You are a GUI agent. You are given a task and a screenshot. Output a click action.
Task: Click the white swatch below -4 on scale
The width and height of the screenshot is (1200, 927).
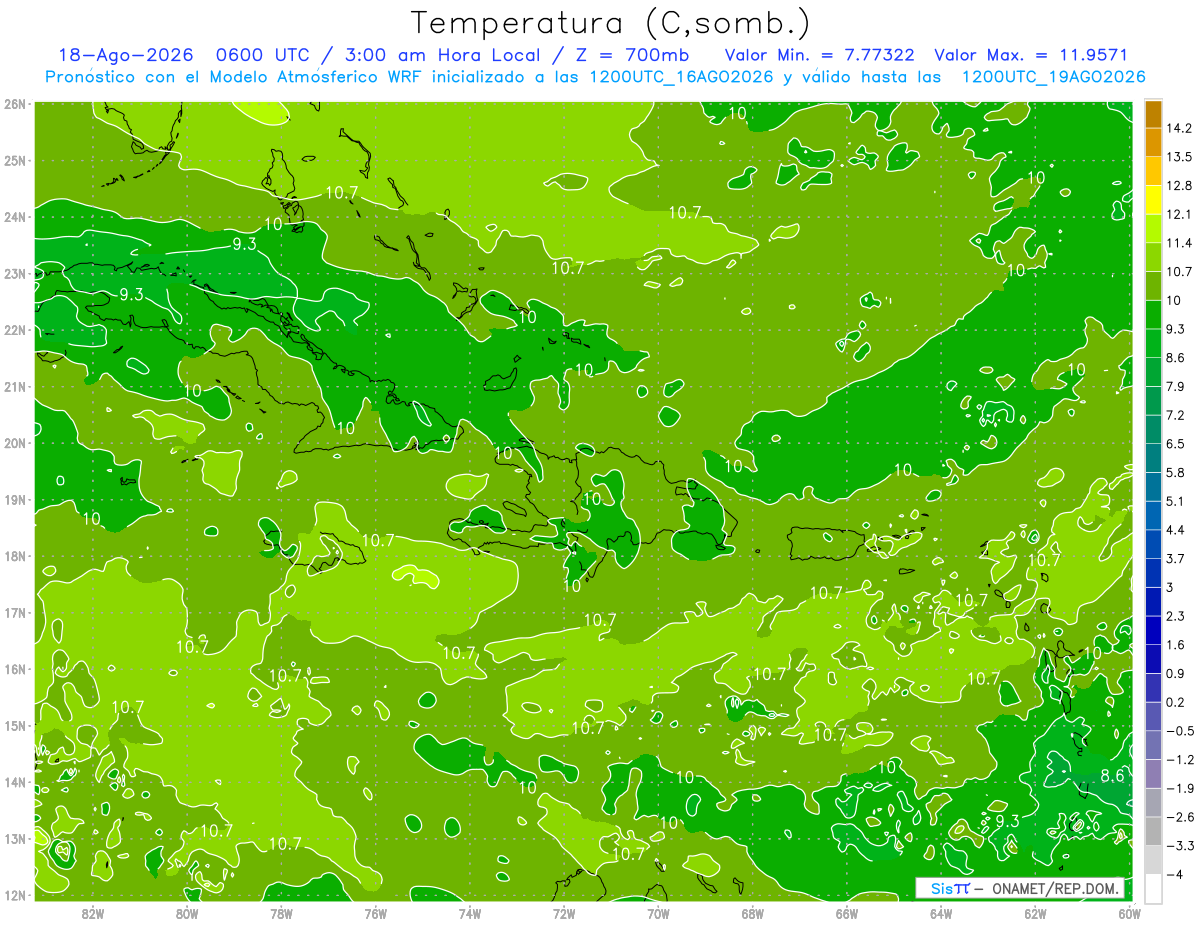click(1153, 888)
